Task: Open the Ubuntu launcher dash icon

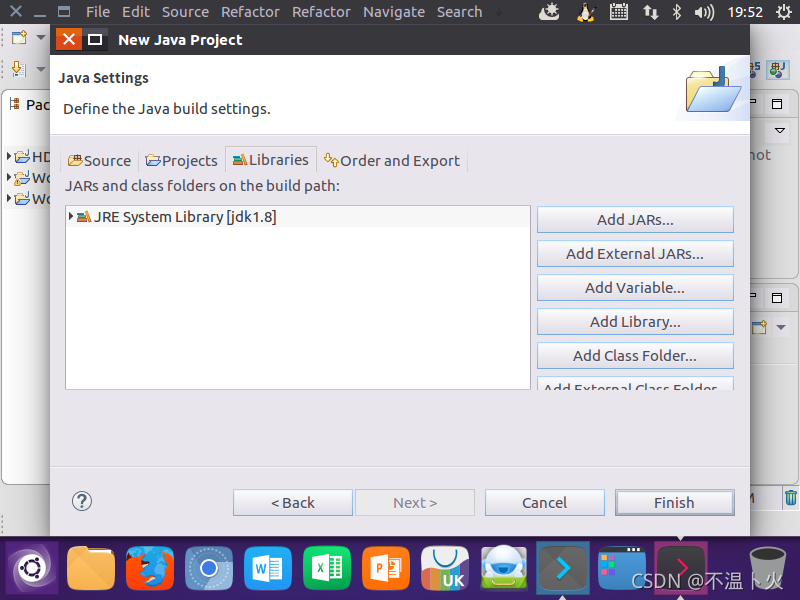Action: (32, 567)
